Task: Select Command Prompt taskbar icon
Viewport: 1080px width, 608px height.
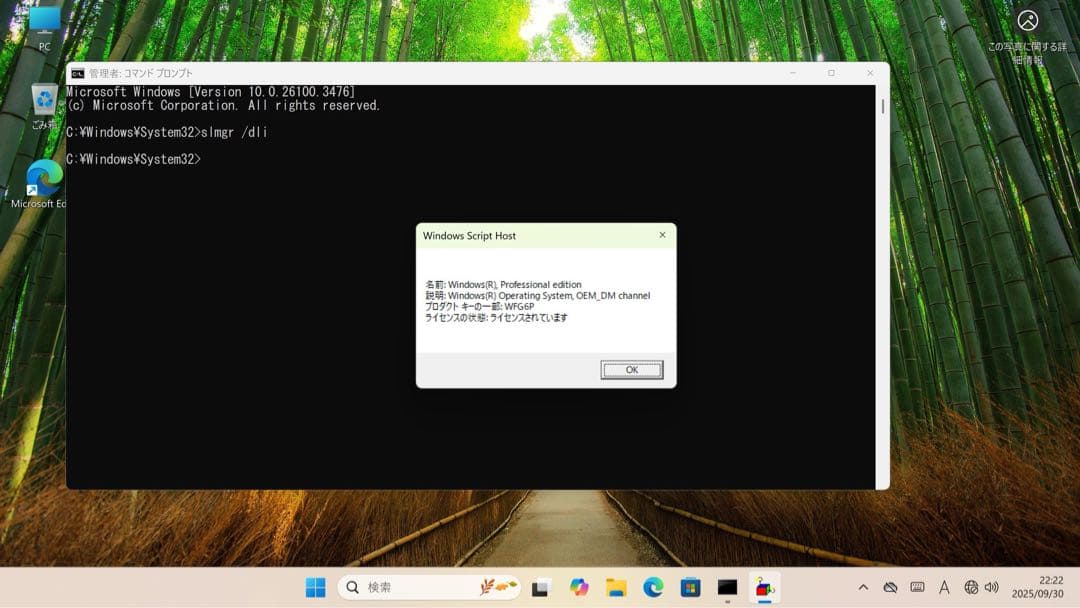Action: tap(727, 588)
